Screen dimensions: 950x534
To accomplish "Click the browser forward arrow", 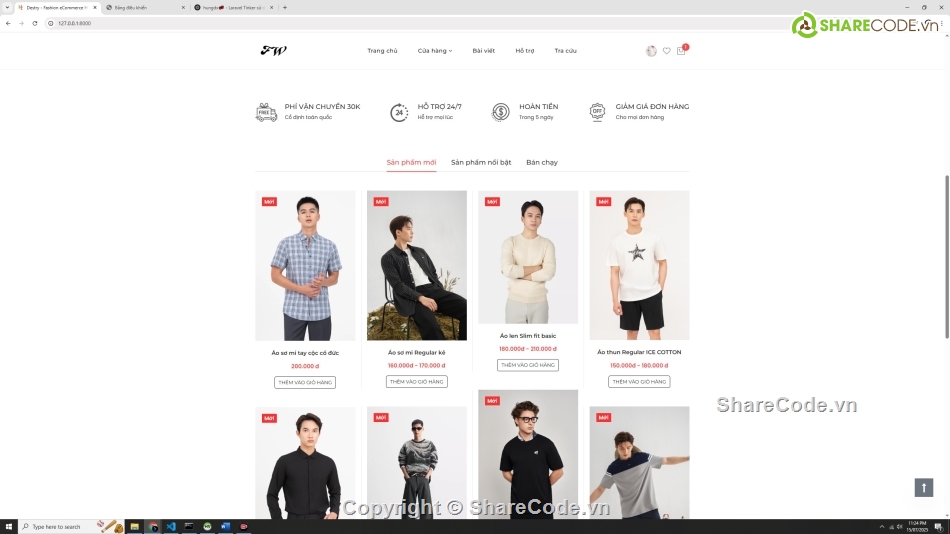I will (x=21, y=23).
